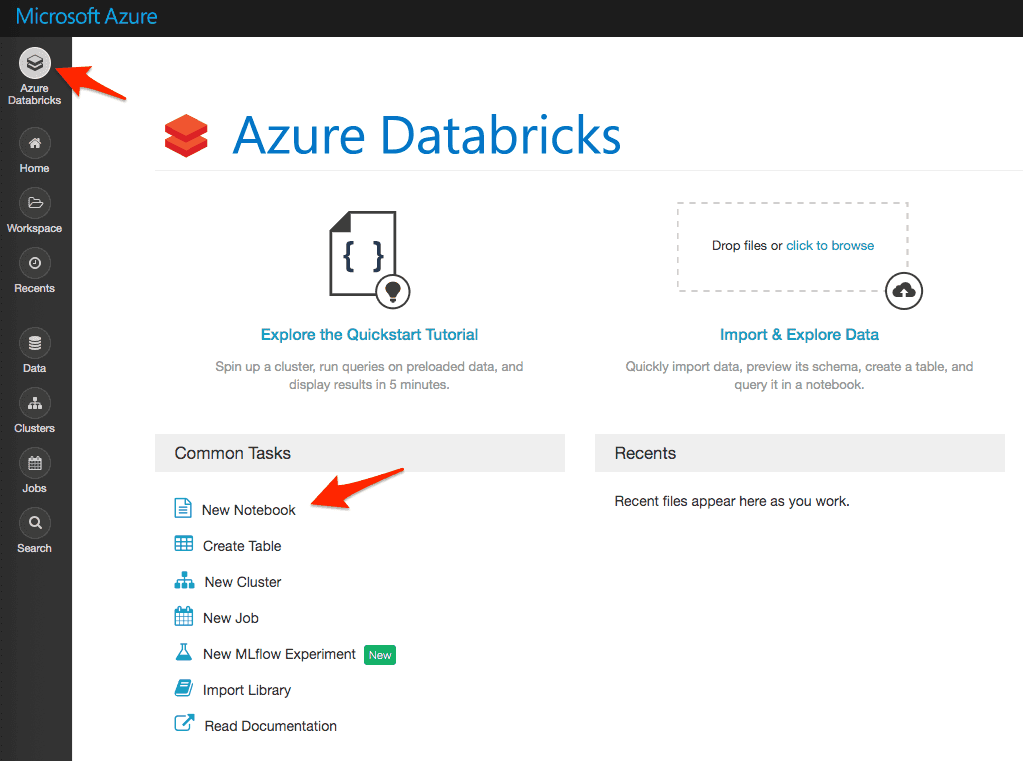
Task: Open the Clusters page via its sidebar icon
Action: click(34, 405)
